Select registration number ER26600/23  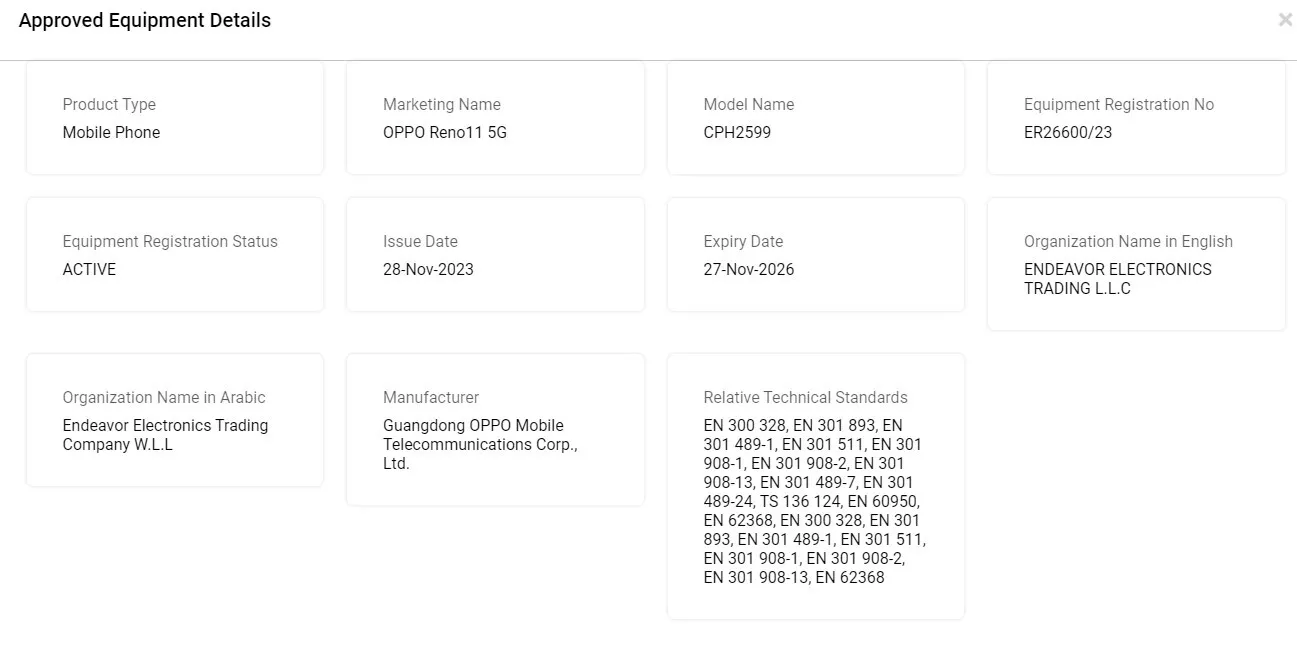click(x=1068, y=132)
